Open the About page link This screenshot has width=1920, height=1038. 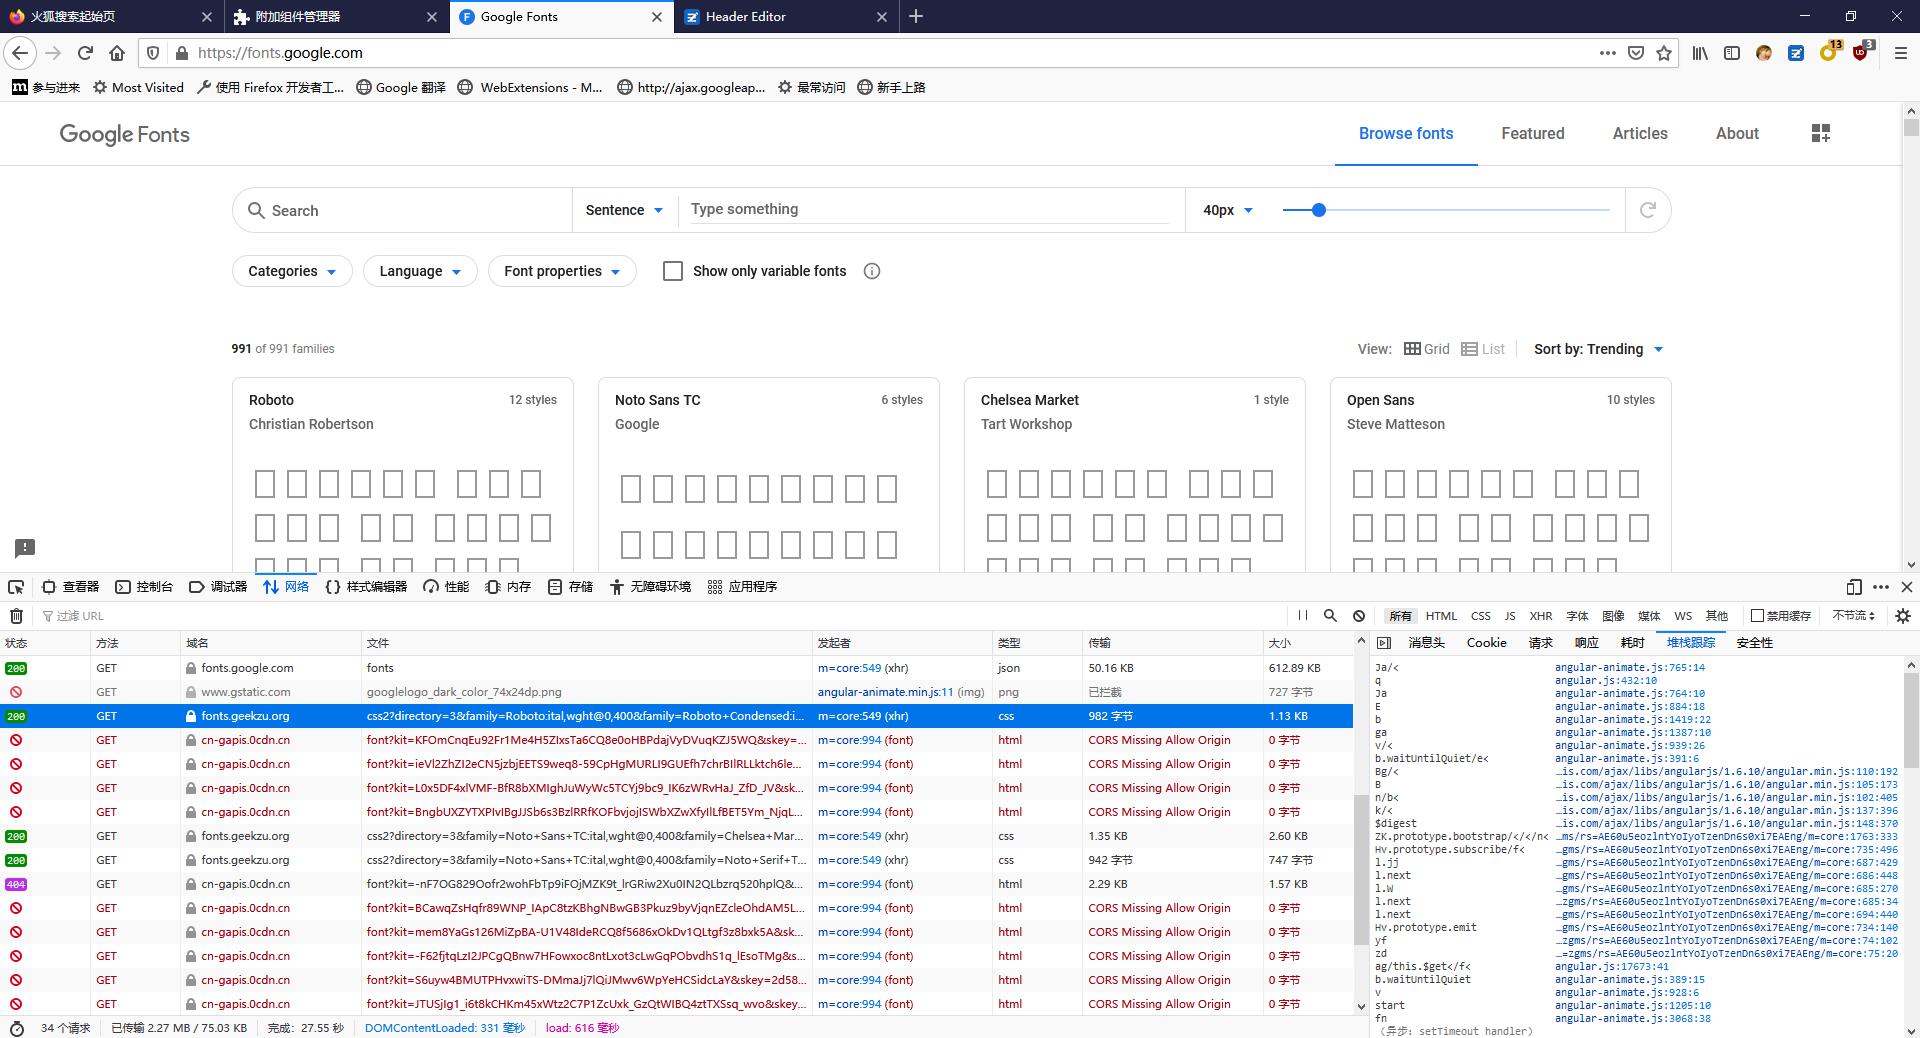point(1737,133)
